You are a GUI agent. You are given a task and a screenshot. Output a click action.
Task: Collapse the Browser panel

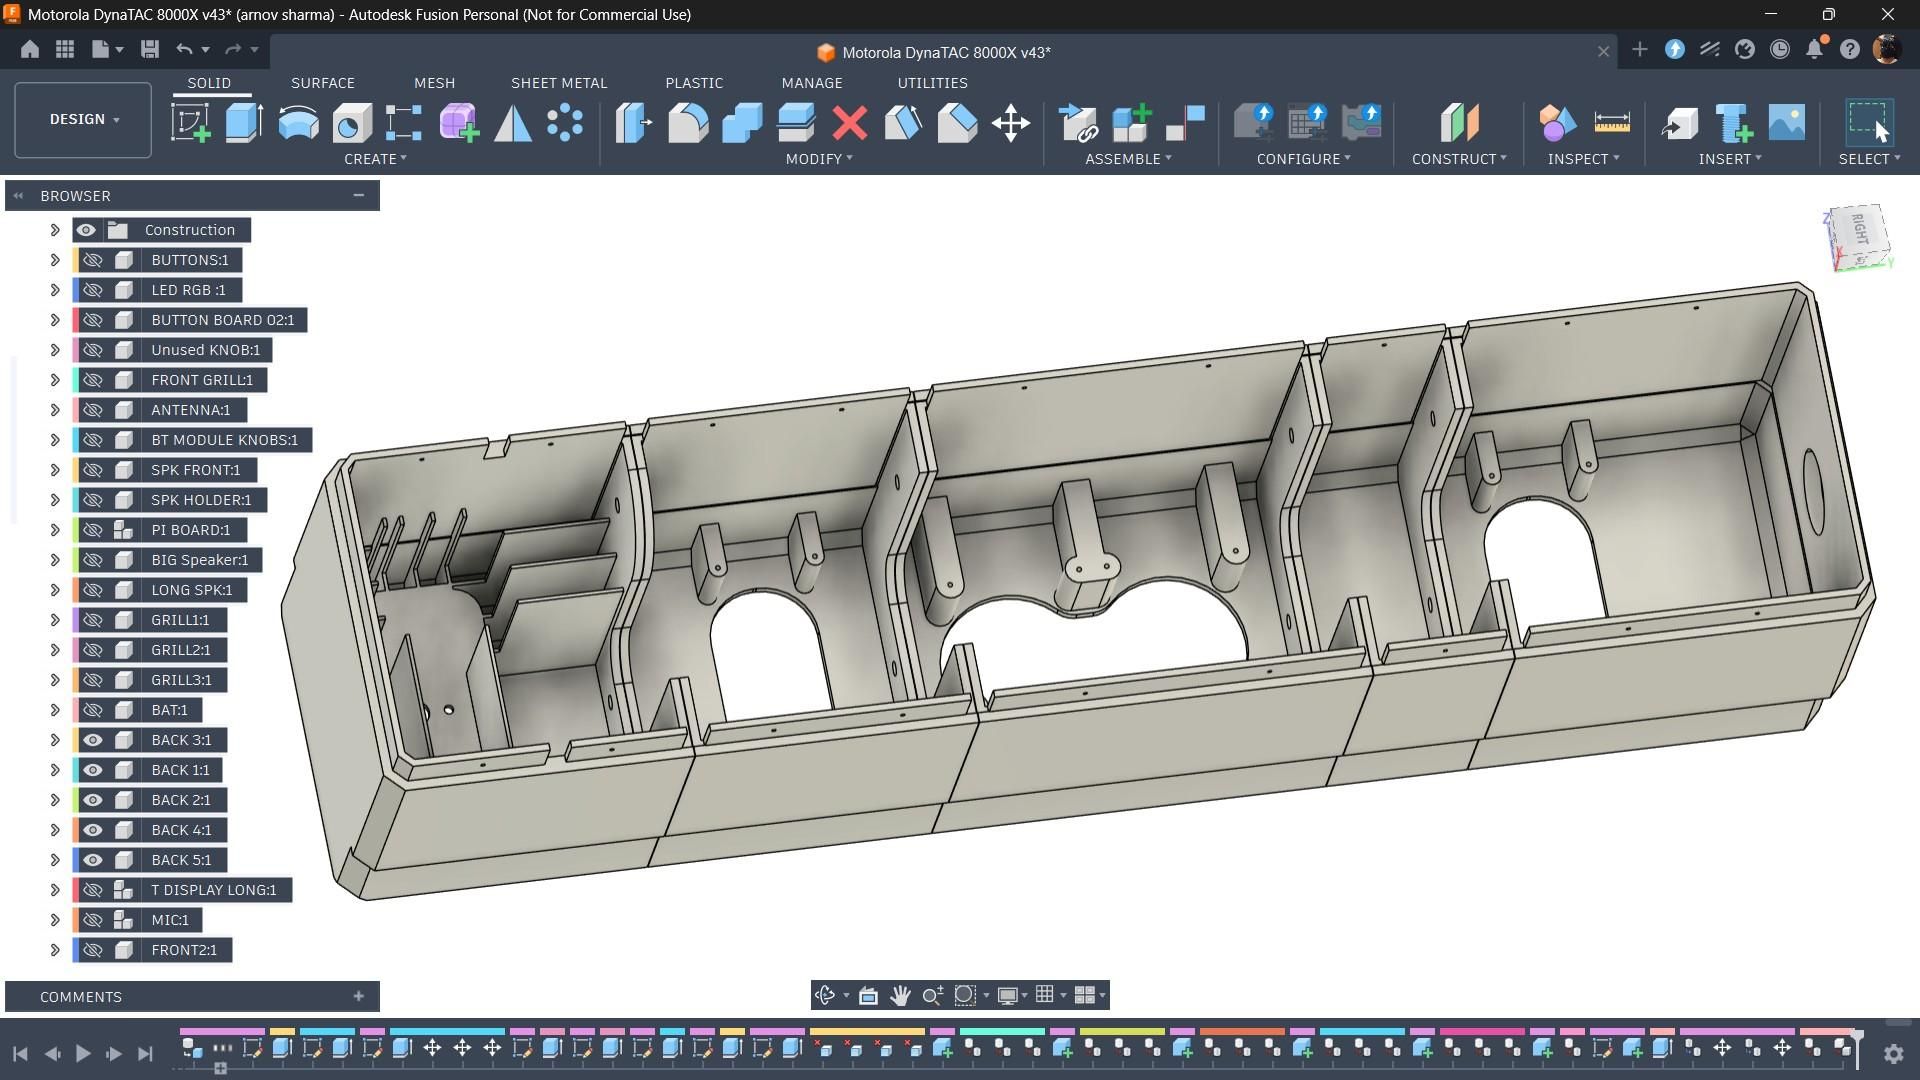[358, 196]
